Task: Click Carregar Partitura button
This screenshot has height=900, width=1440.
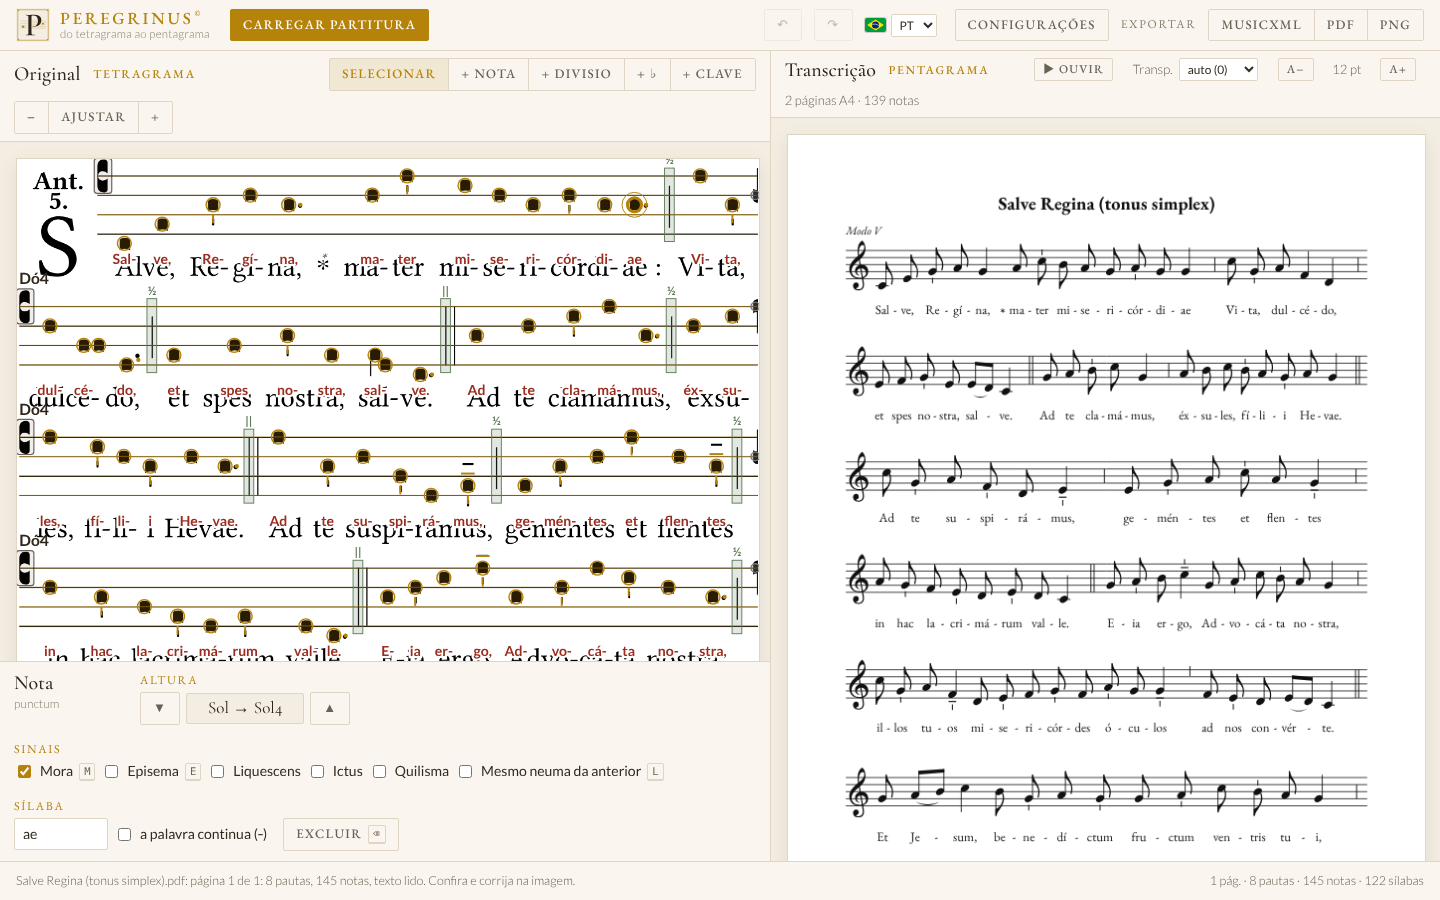Action: [x=329, y=25]
